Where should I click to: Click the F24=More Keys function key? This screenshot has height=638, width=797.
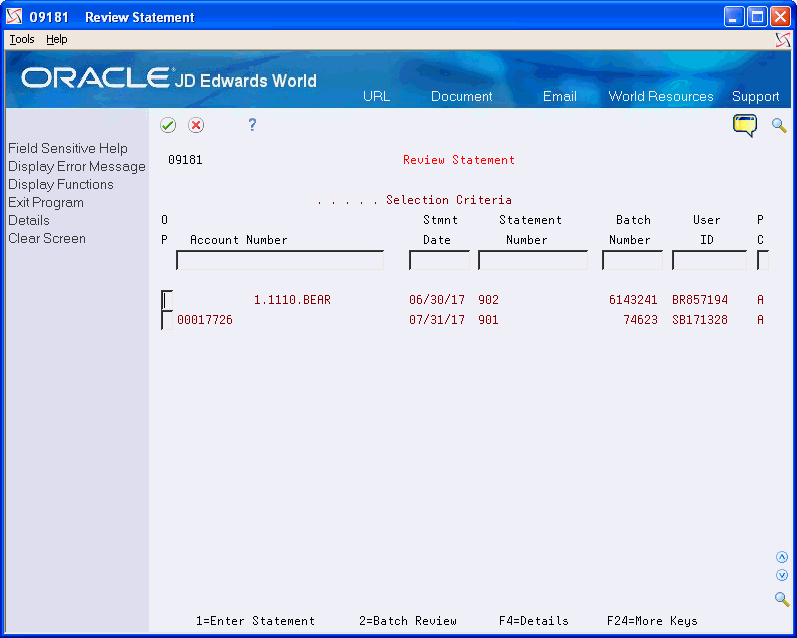click(x=652, y=621)
